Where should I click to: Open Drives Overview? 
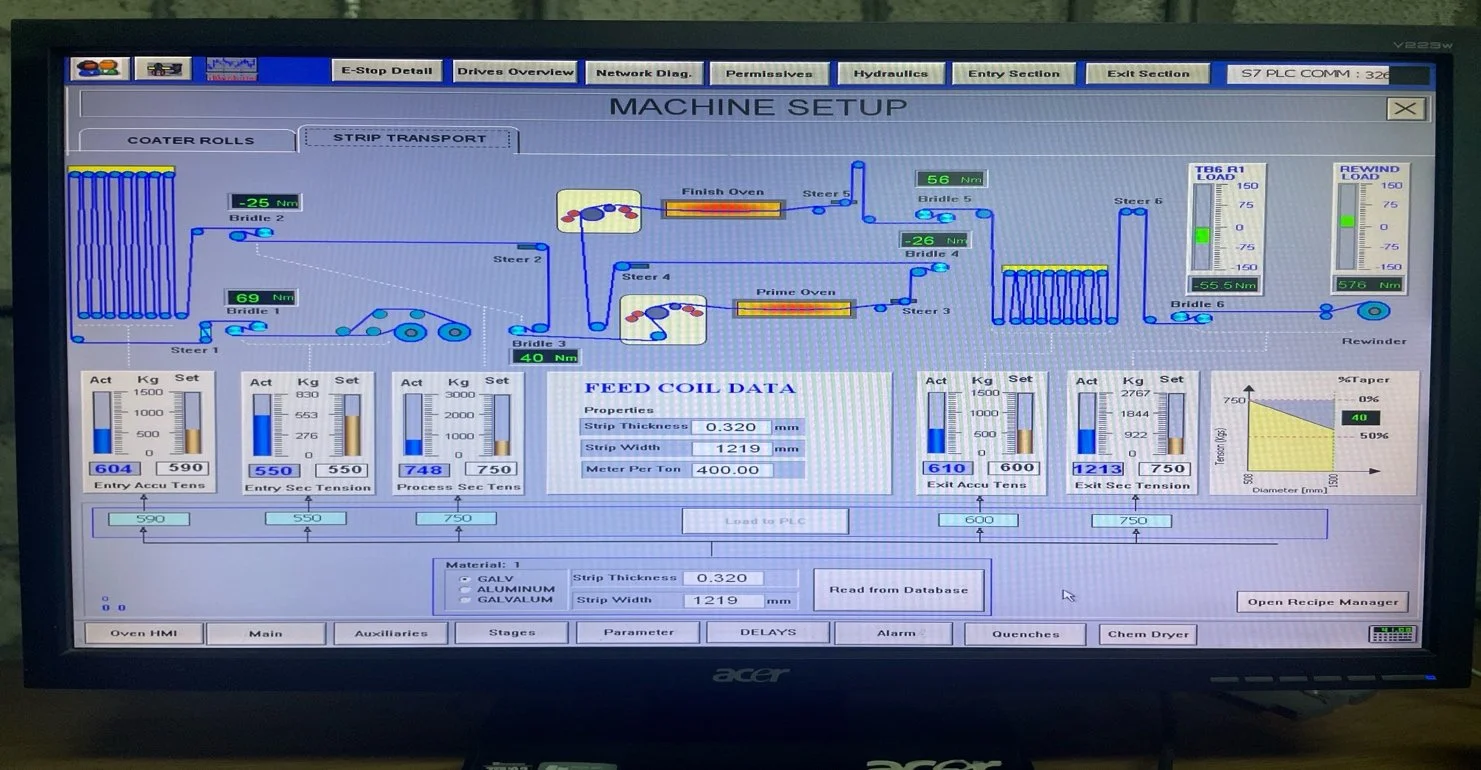click(515, 72)
